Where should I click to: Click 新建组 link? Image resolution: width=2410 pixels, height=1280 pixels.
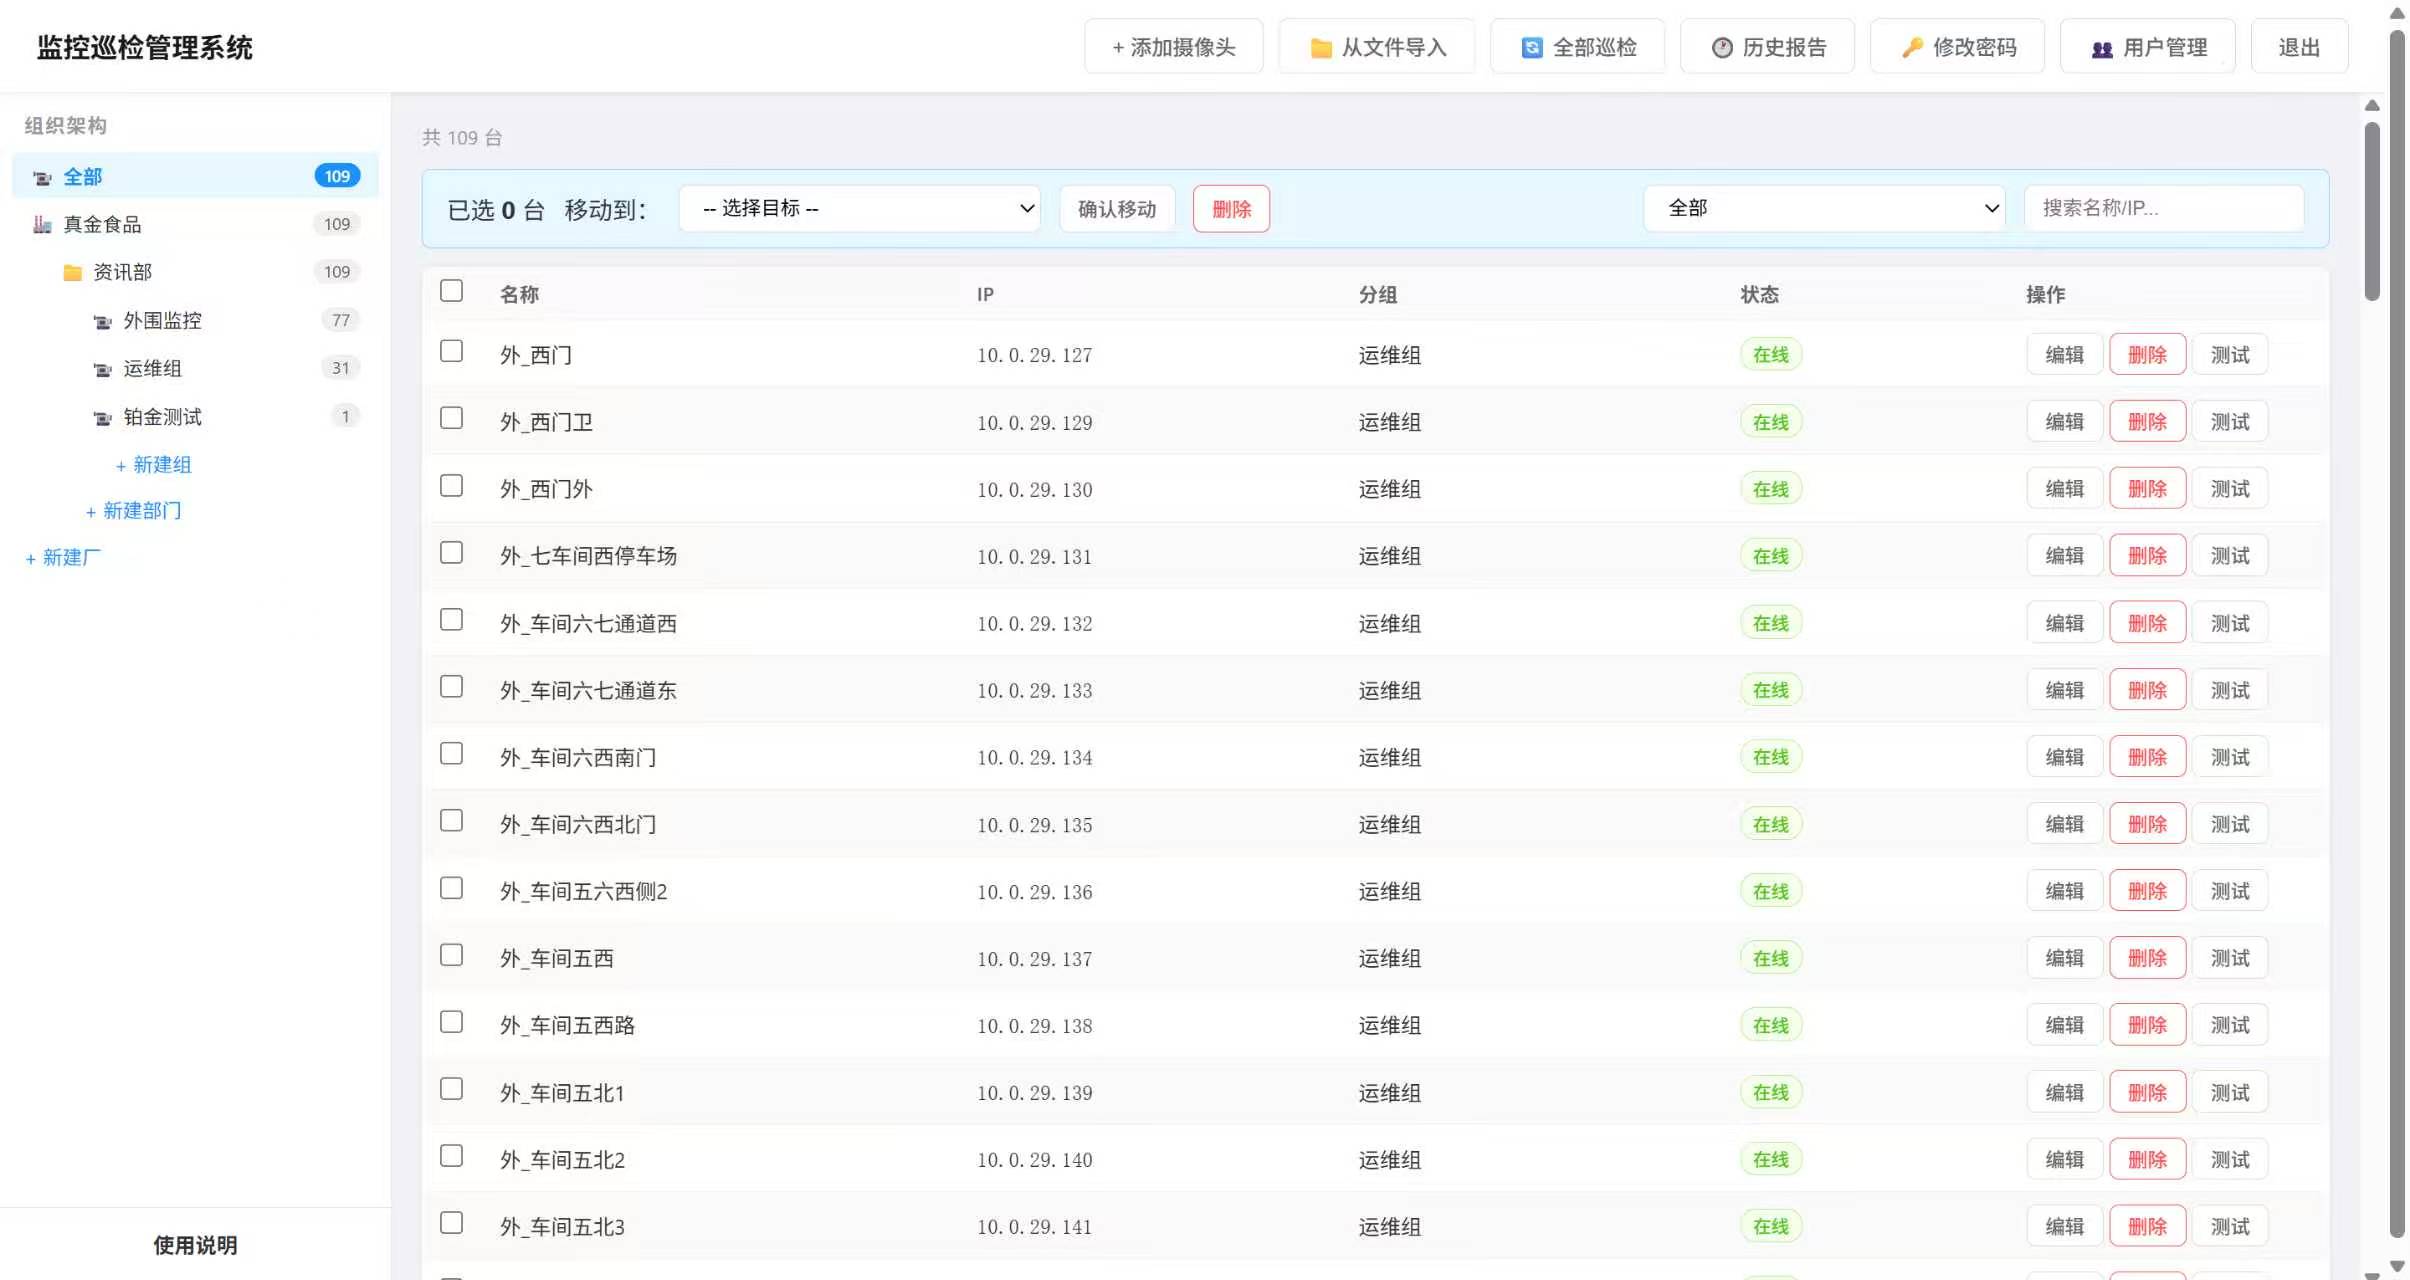pyautogui.click(x=153, y=465)
